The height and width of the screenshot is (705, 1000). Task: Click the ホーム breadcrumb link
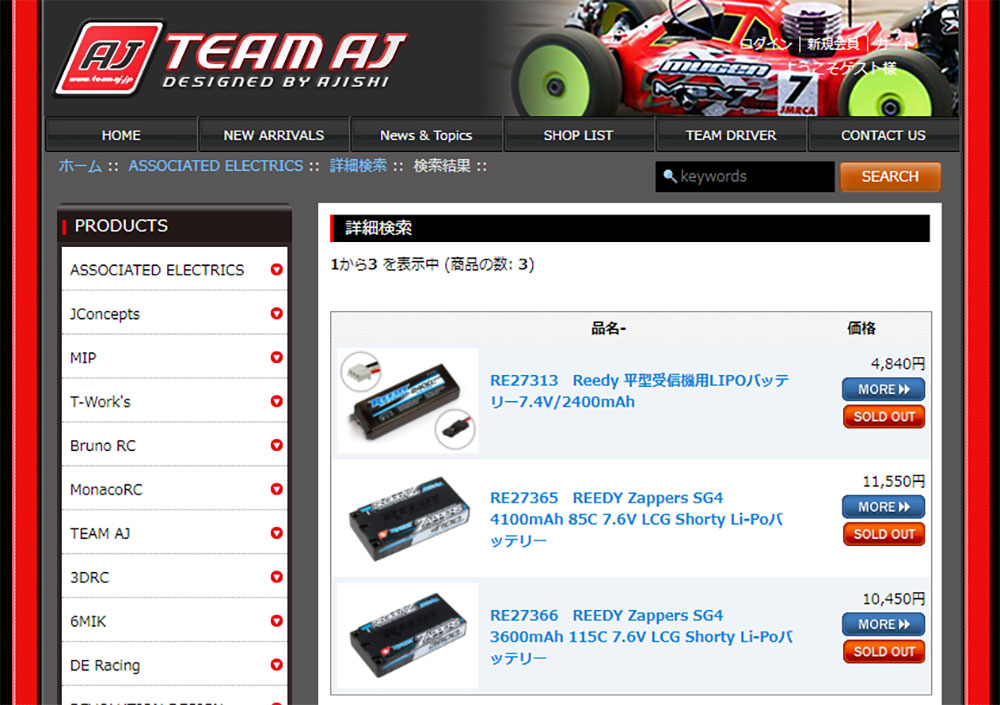80,166
